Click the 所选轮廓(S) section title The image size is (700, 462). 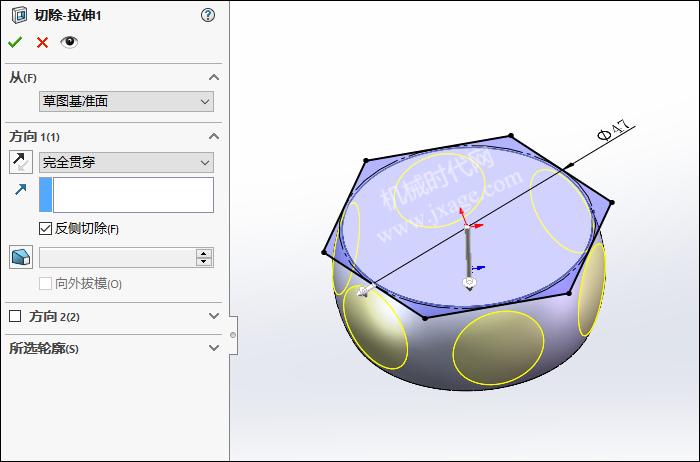point(44,348)
